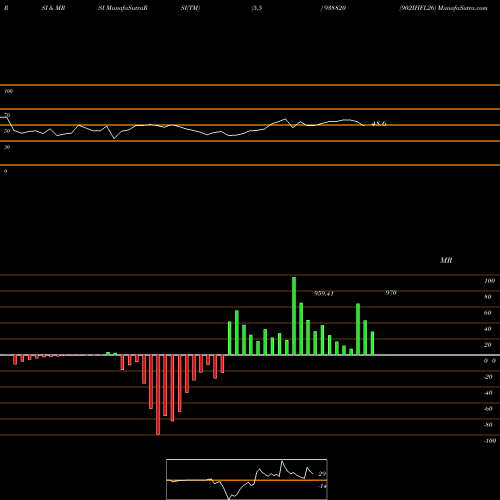
Task: Click the 970 price label
Action: (391, 292)
